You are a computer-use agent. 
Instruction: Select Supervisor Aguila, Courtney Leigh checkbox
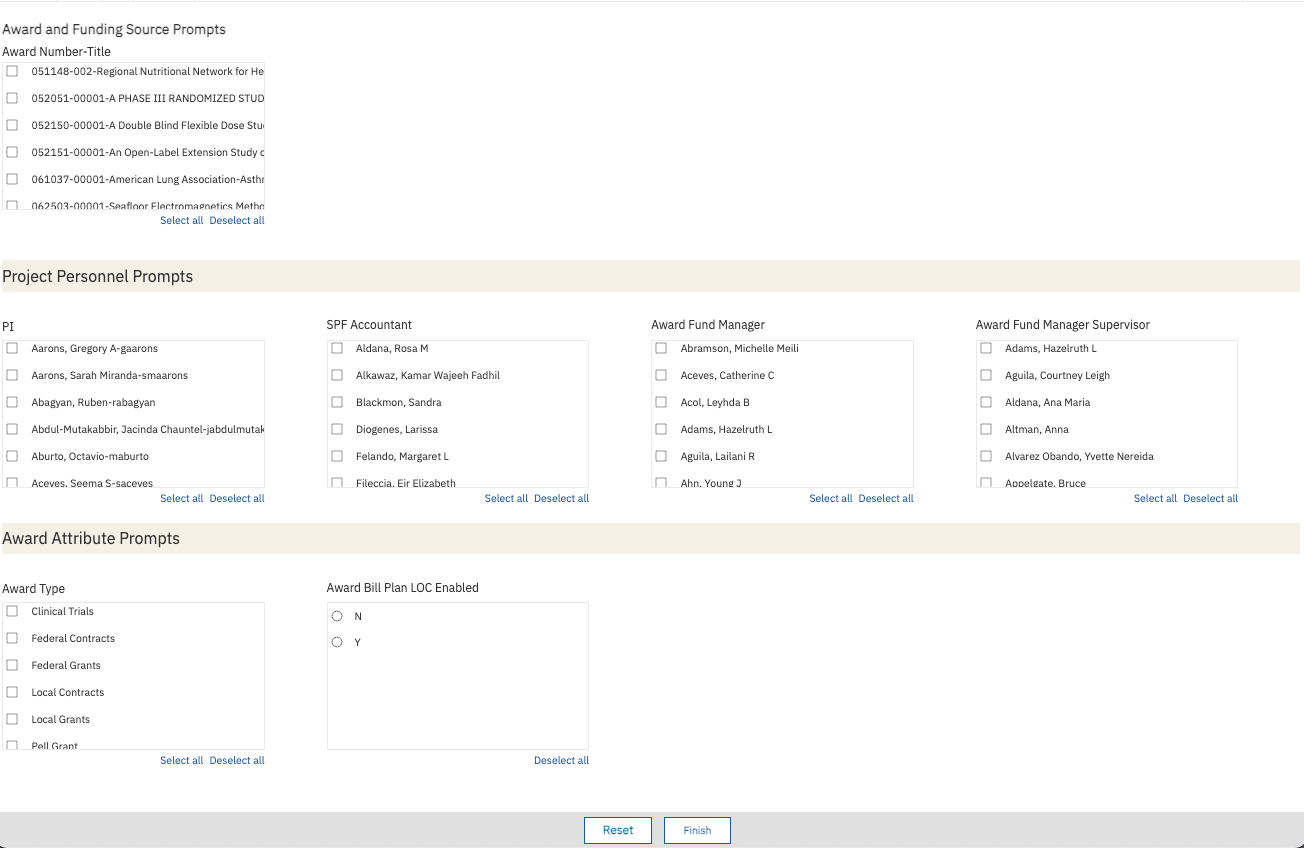pos(986,375)
